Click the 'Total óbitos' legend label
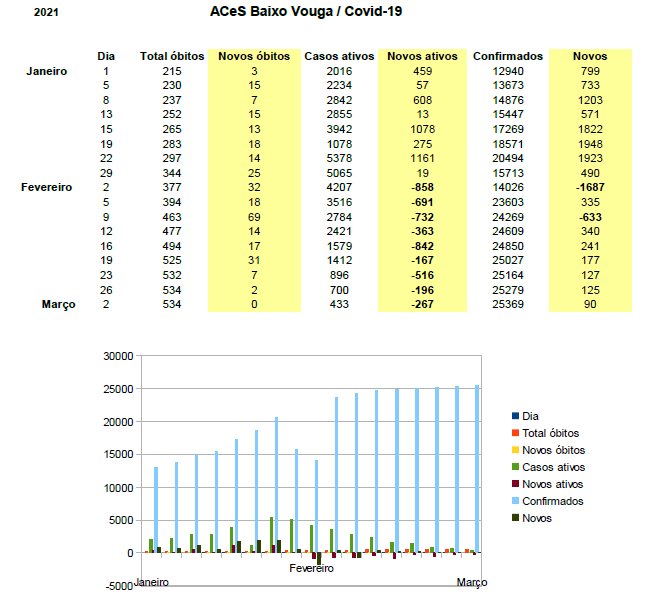 tap(551, 433)
